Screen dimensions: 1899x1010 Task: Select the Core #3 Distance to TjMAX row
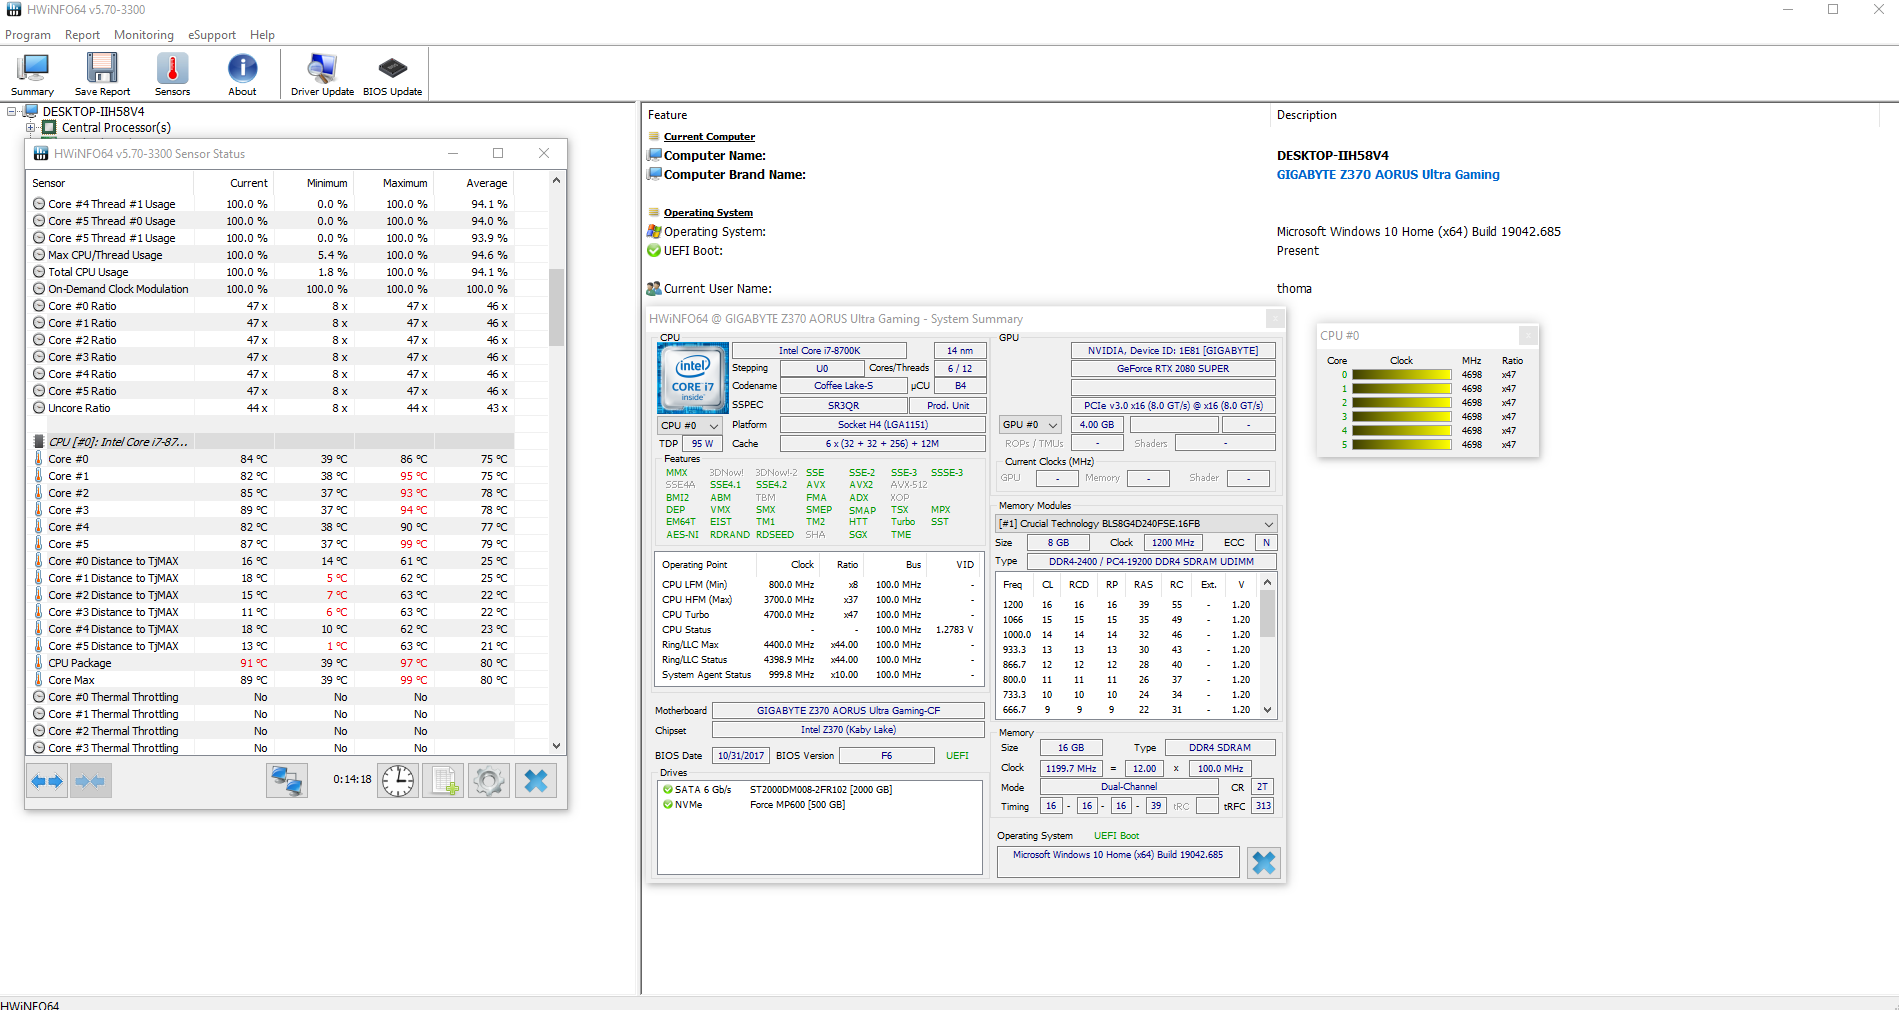tap(271, 612)
